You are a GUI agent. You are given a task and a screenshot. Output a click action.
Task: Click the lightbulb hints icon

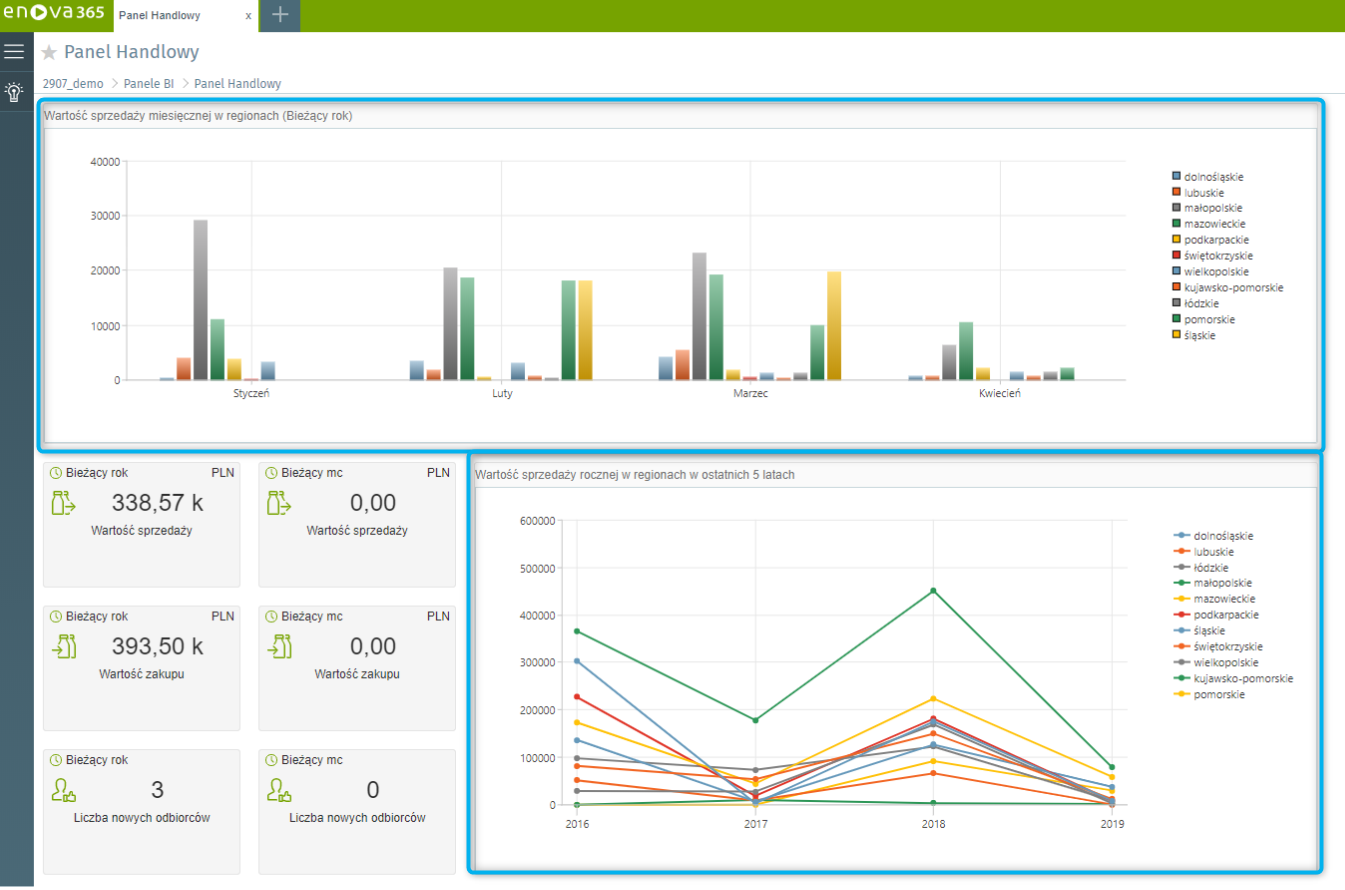click(x=14, y=92)
